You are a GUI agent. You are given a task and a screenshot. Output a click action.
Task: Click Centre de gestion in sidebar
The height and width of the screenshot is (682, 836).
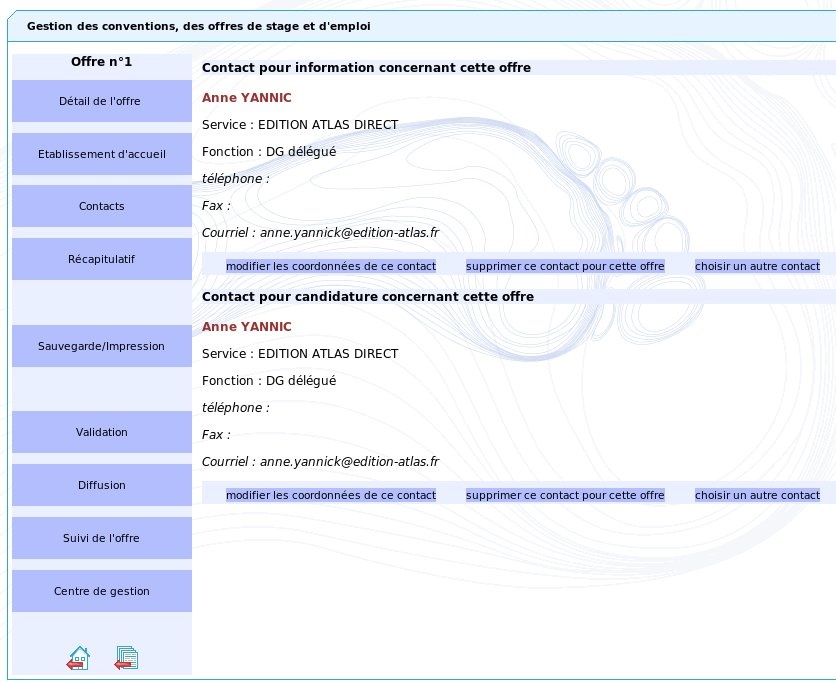pos(101,591)
